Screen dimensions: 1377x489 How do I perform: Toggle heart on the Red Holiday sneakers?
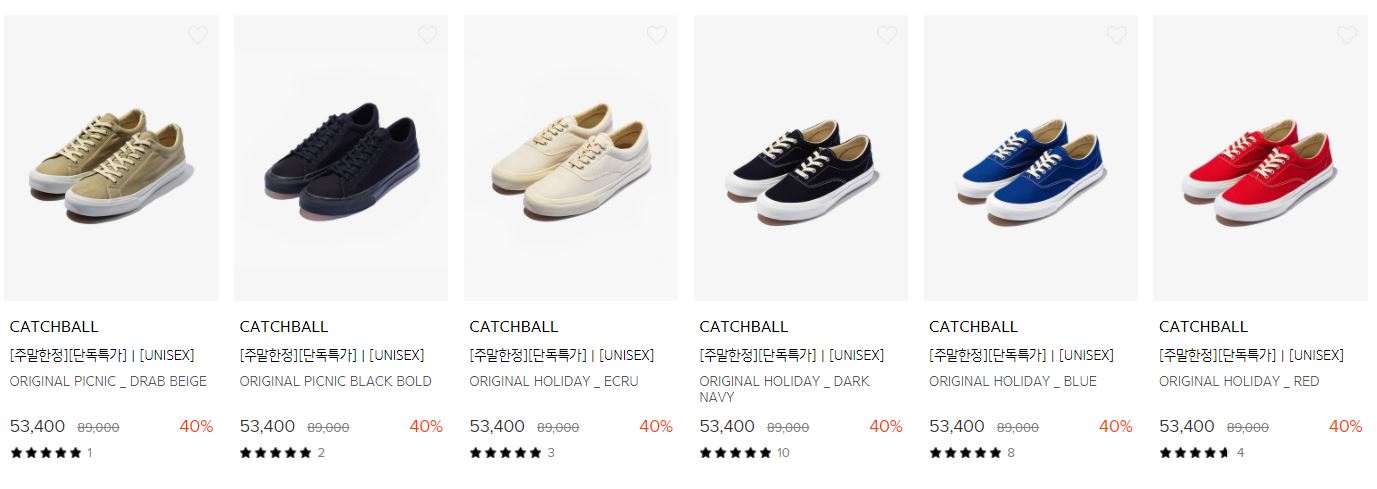[1347, 36]
